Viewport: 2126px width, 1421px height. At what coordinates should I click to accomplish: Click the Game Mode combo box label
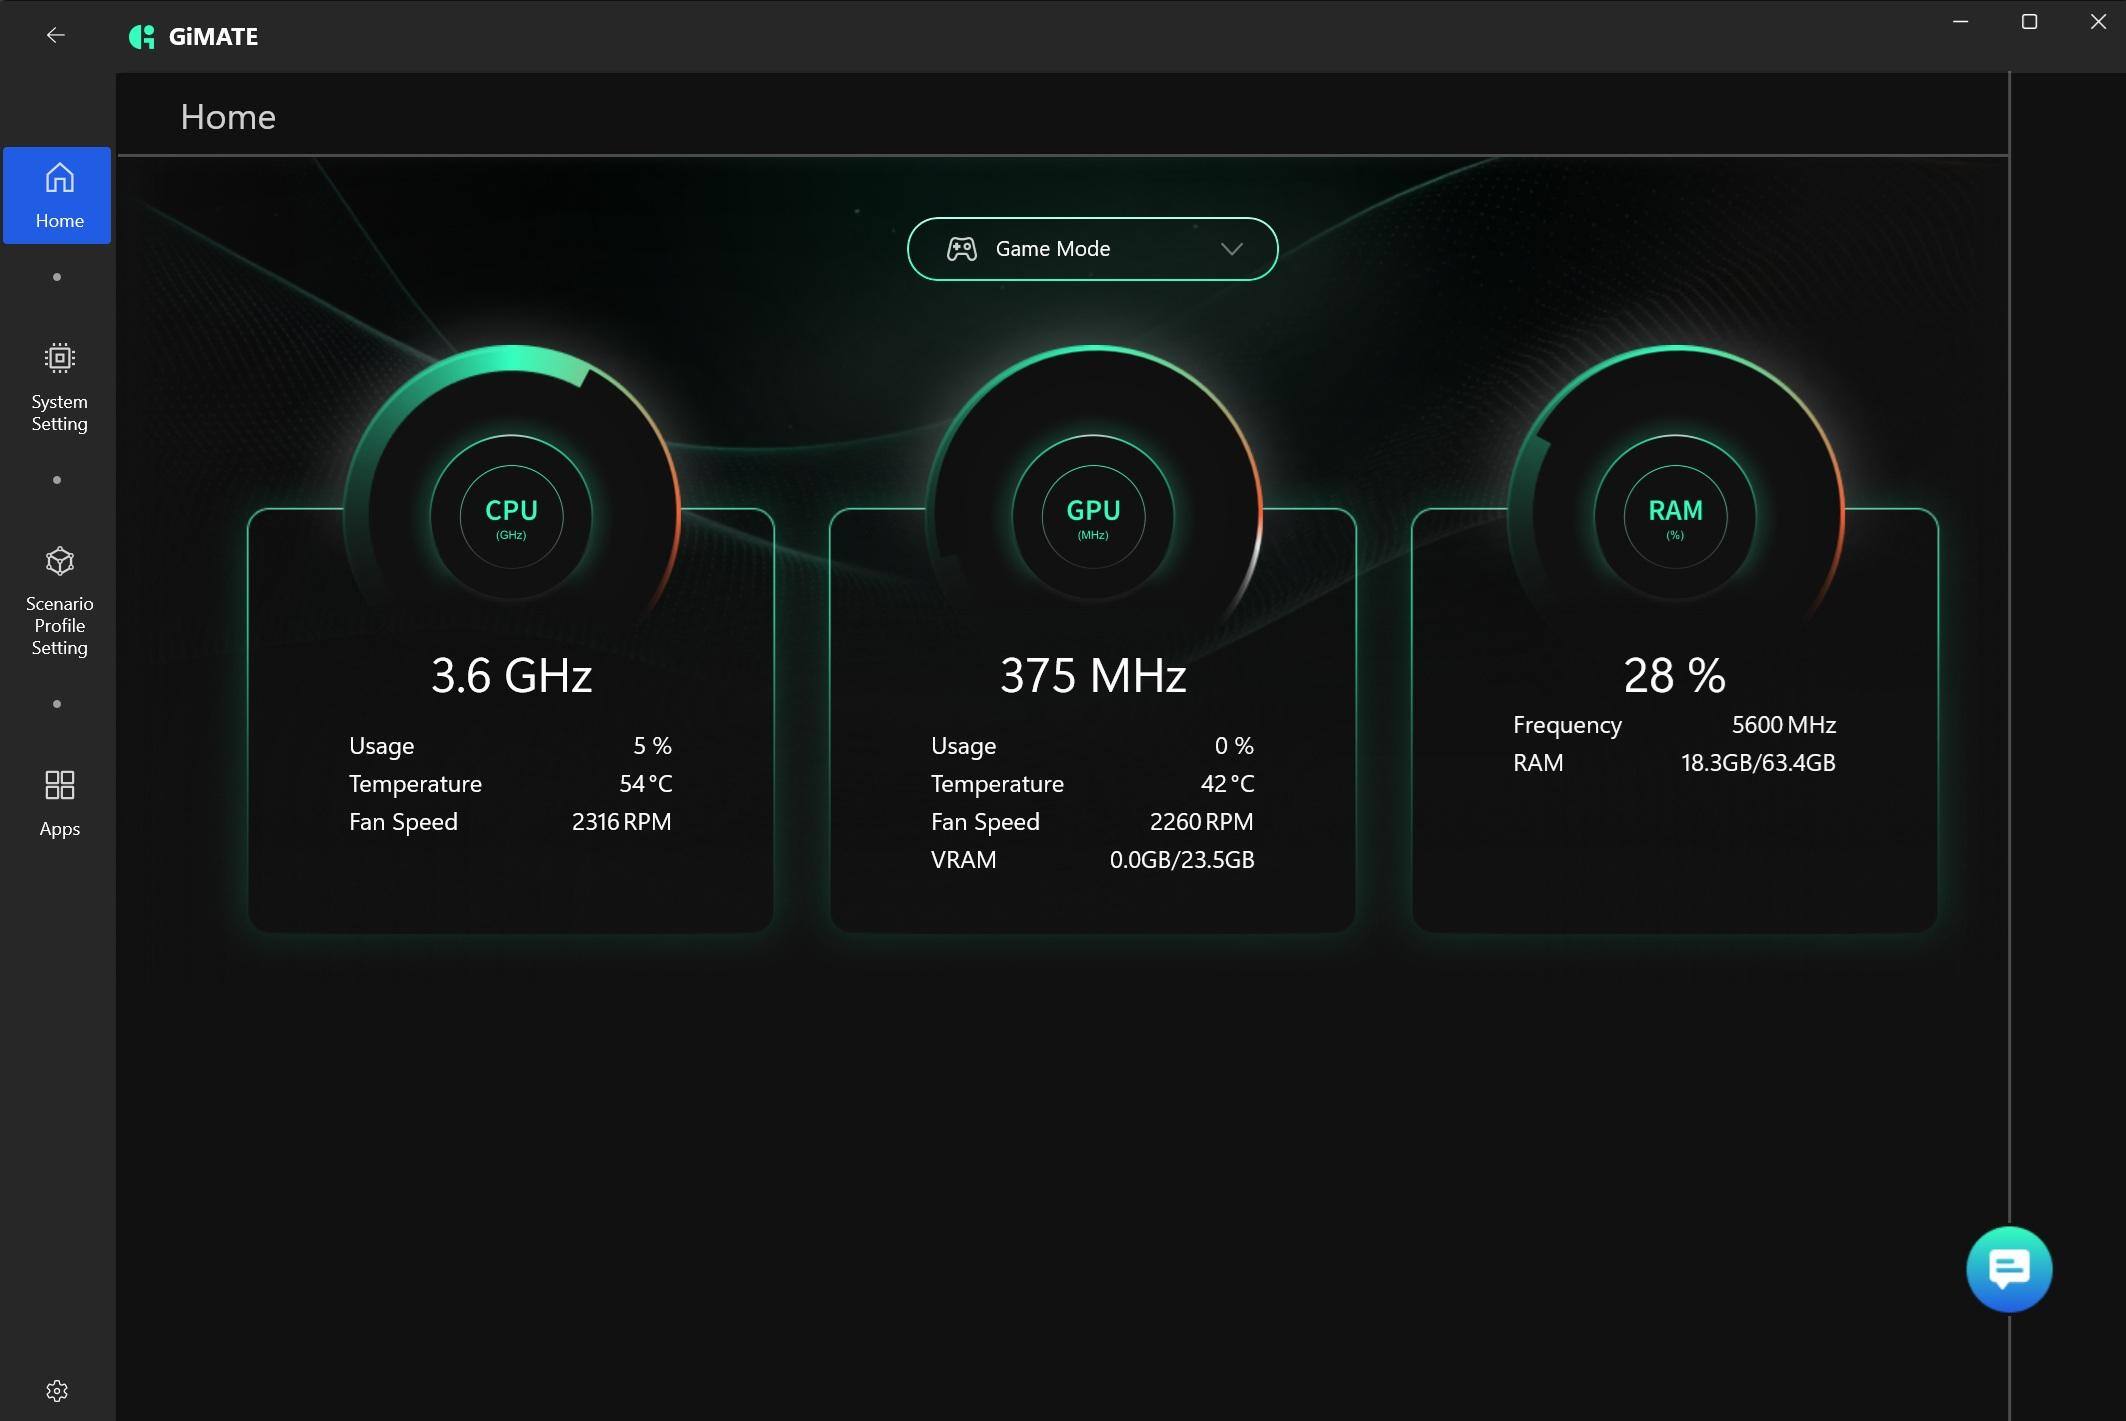click(x=1052, y=249)
